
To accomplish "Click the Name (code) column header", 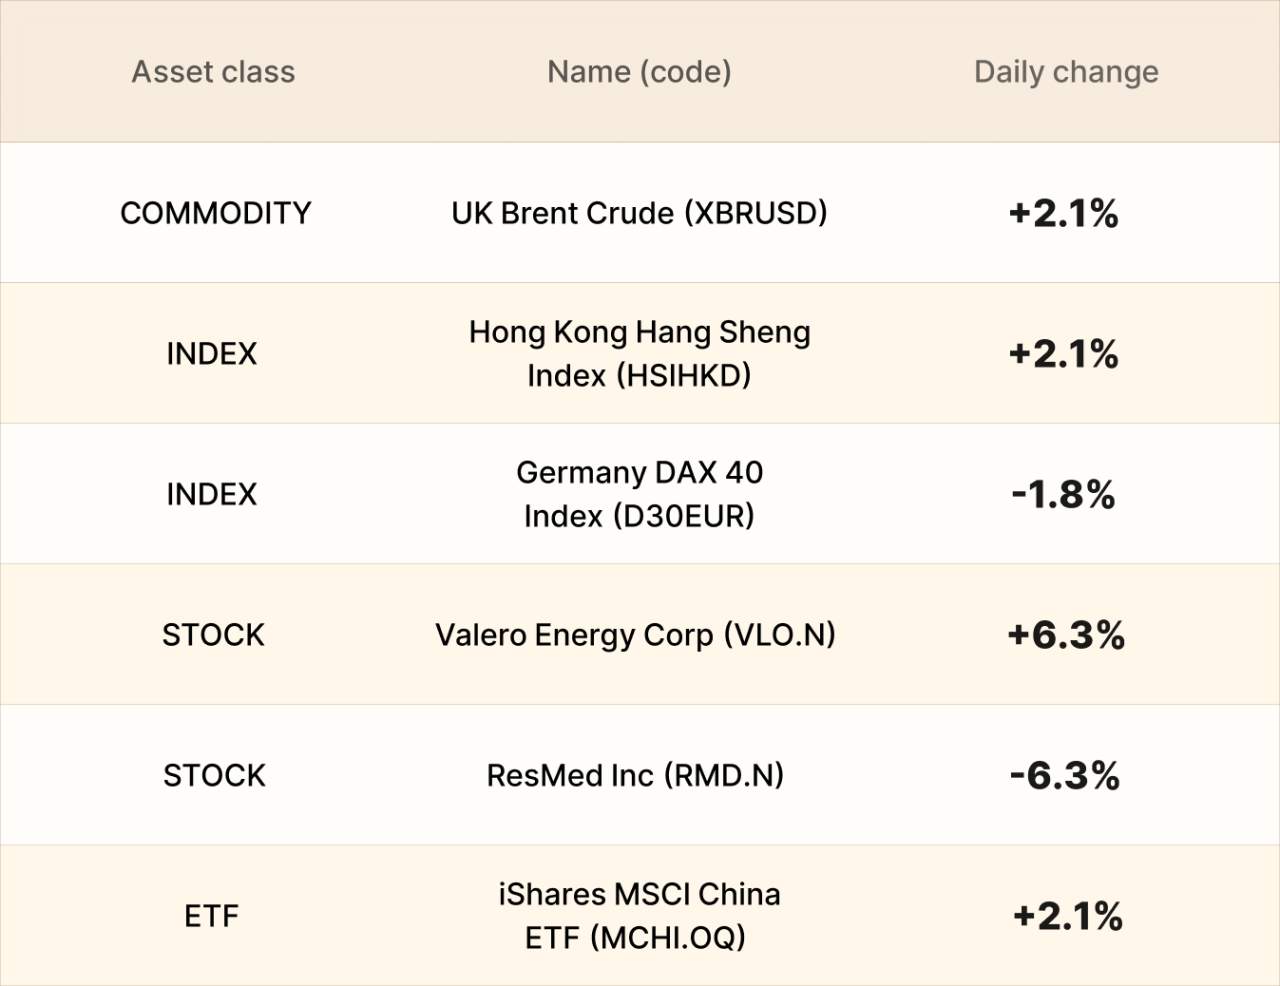I will click(640, 72).
